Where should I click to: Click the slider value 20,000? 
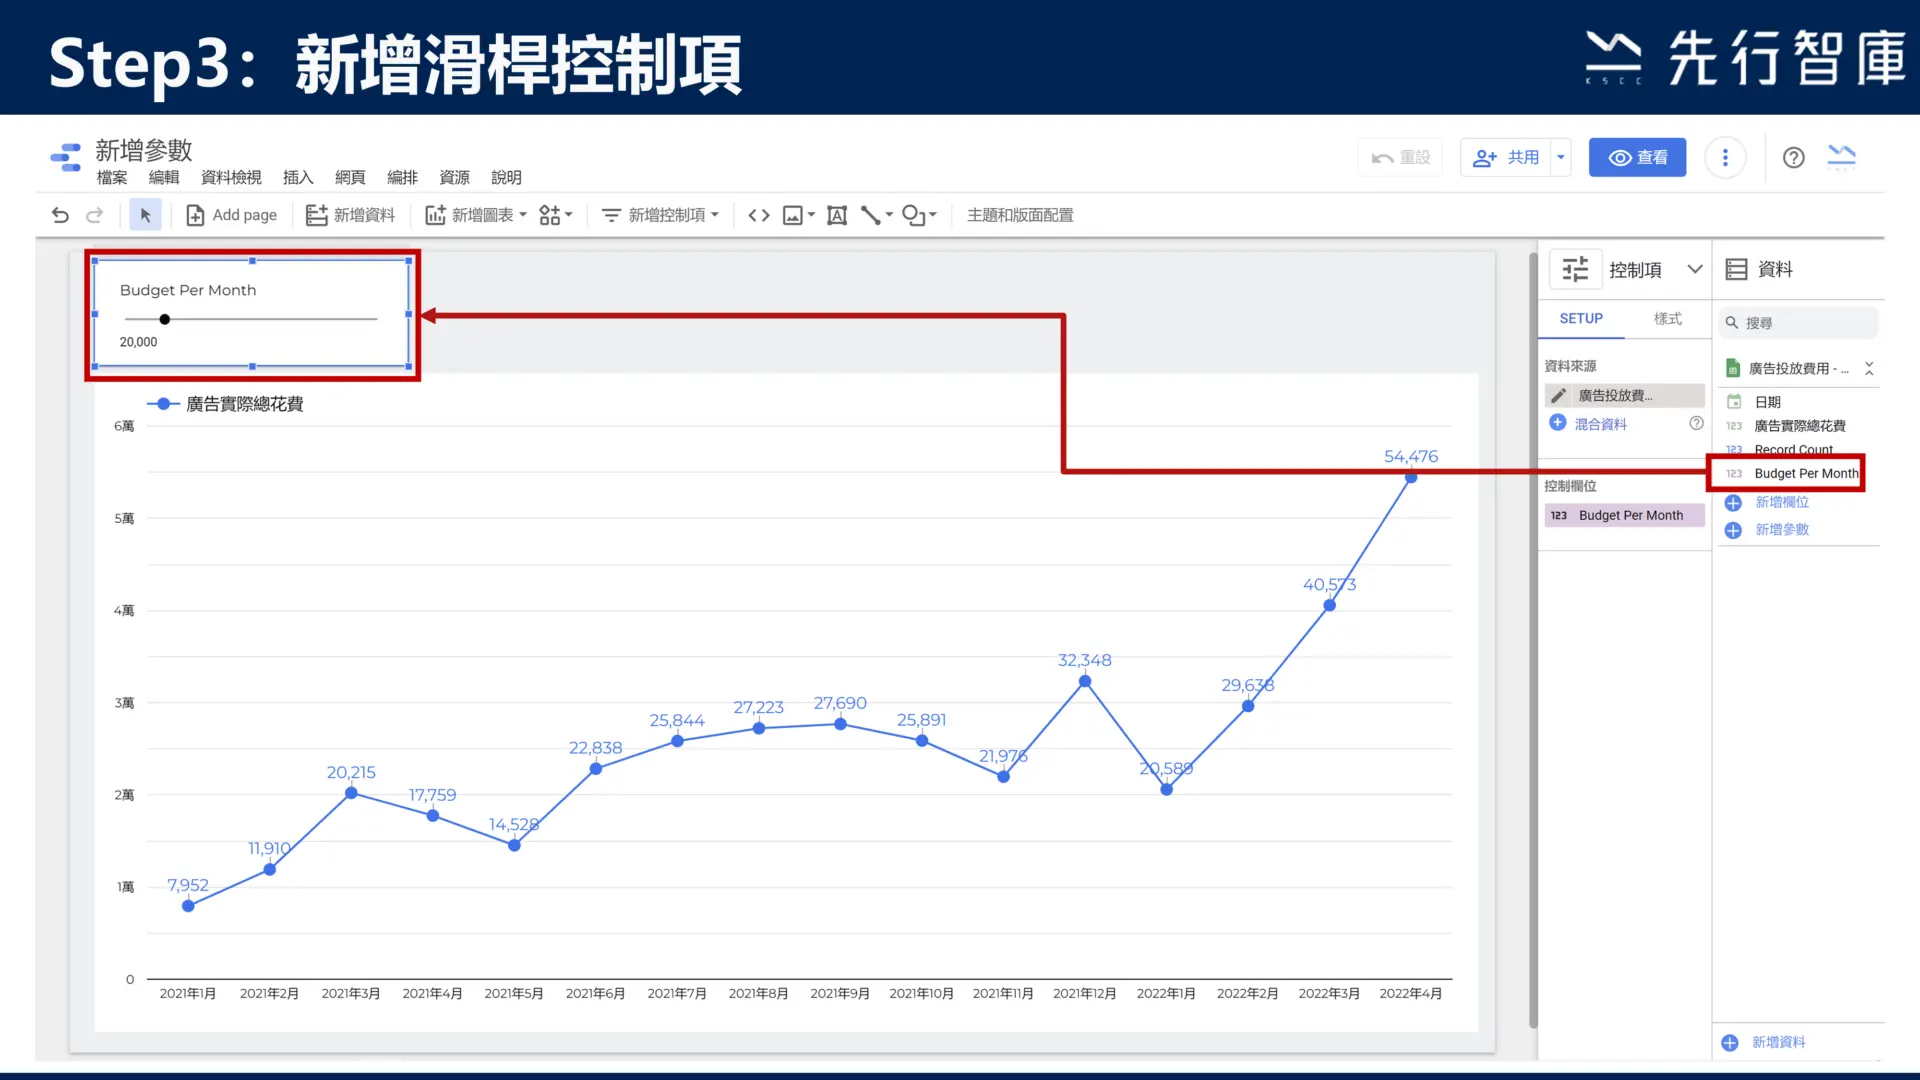coord(138,342)
